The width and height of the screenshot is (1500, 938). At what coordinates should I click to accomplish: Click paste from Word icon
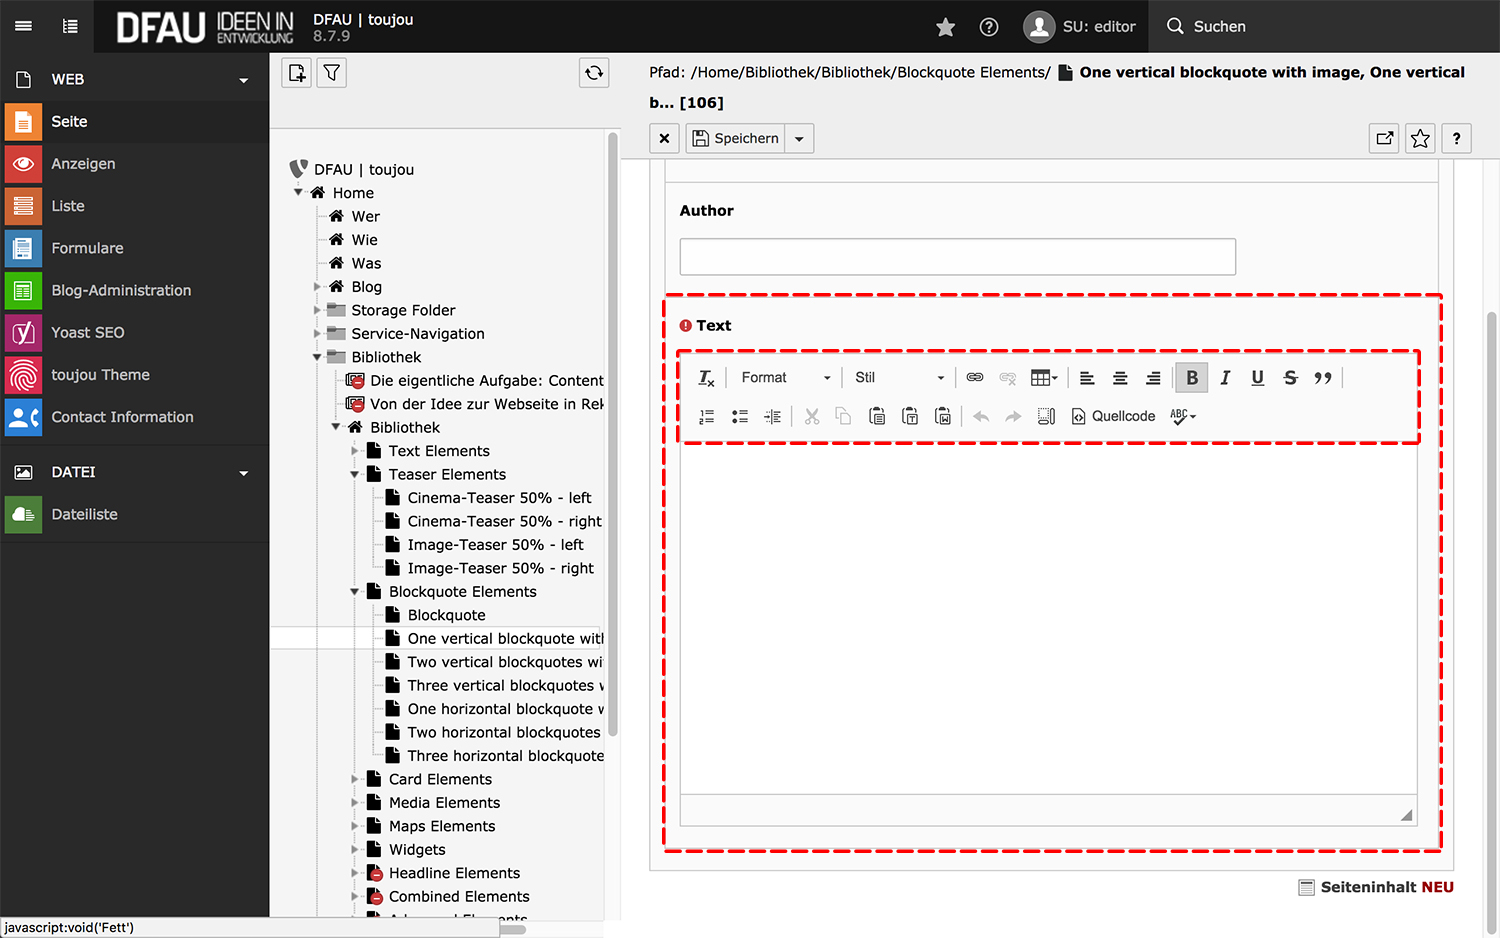[x=943, y=416]
